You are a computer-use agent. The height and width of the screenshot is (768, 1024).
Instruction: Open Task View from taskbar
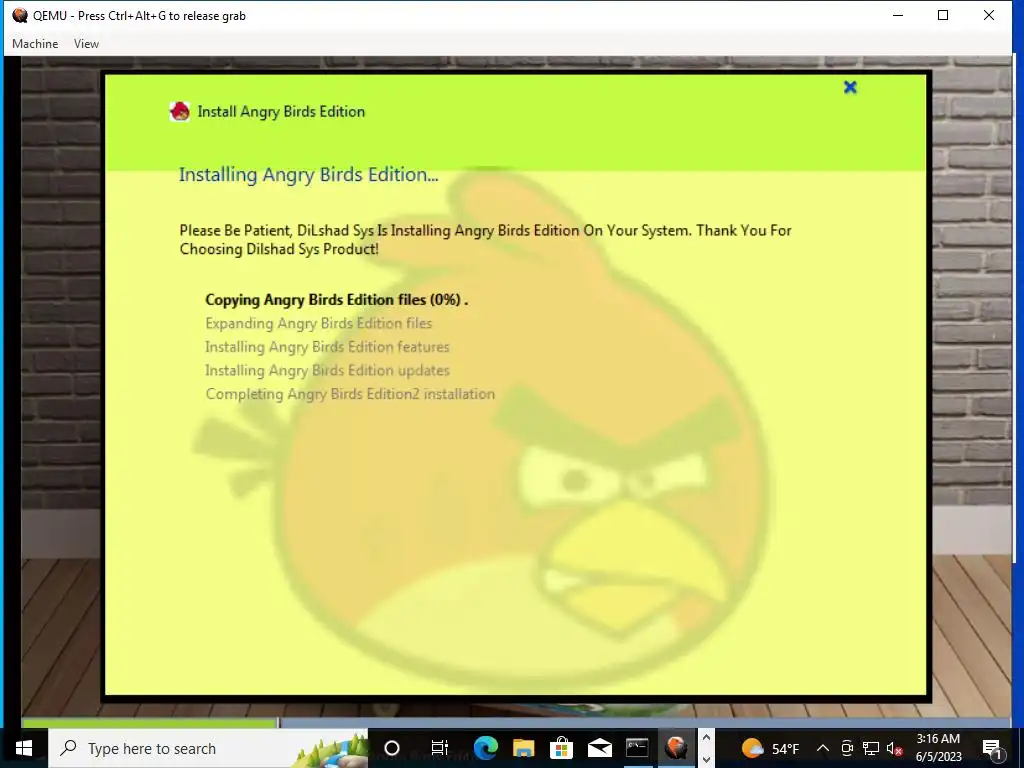(440, 748)
